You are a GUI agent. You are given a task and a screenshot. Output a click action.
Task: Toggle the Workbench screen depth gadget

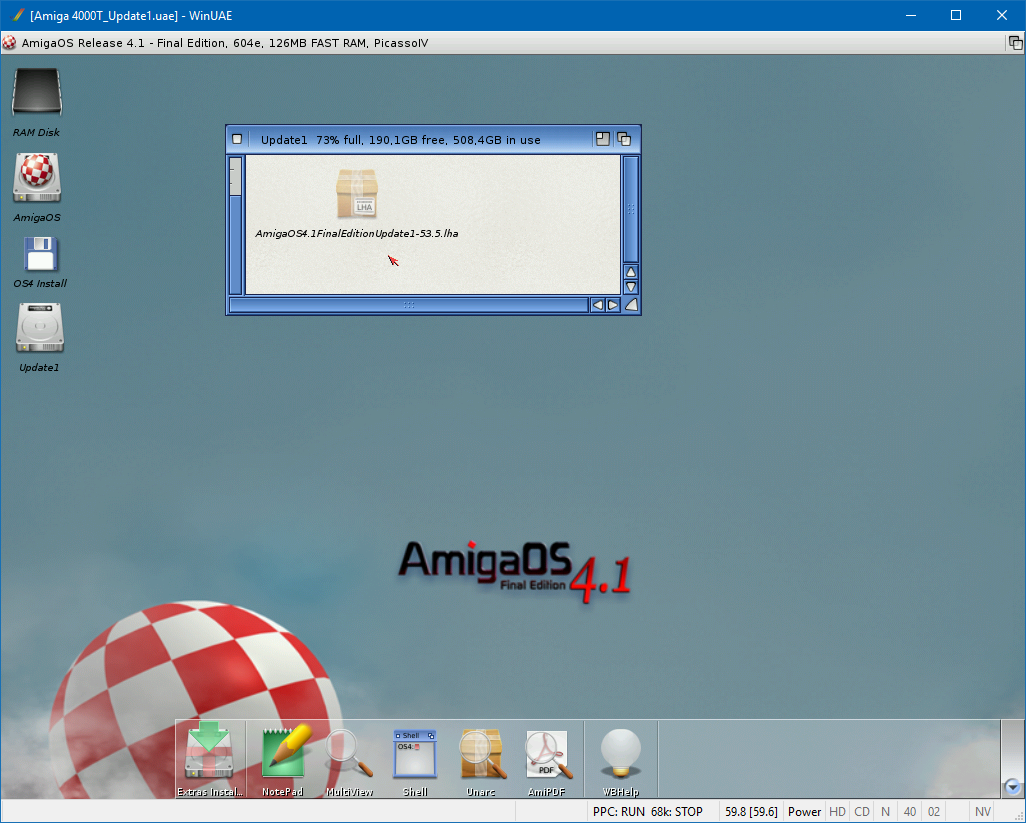click(1015, 43)
